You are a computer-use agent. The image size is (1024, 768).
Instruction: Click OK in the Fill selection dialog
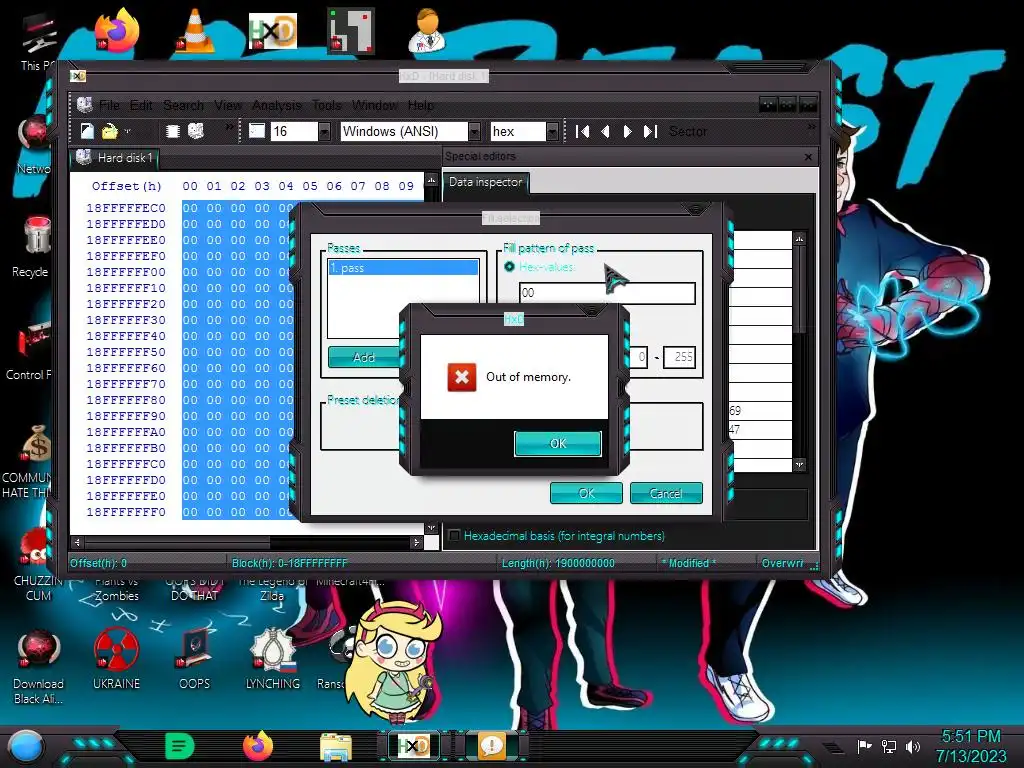coord(586,493)
